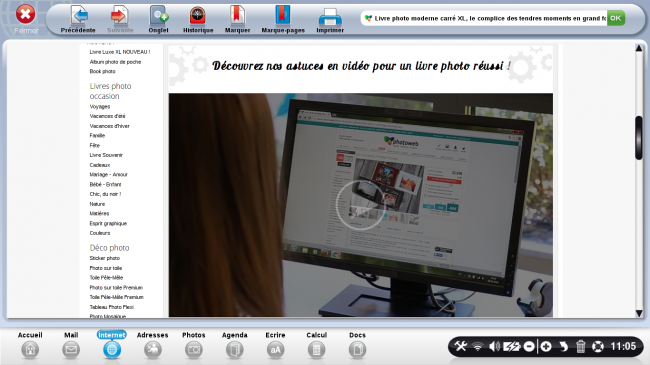Open the Tableau Photo Flexi link

click(112, 307)
